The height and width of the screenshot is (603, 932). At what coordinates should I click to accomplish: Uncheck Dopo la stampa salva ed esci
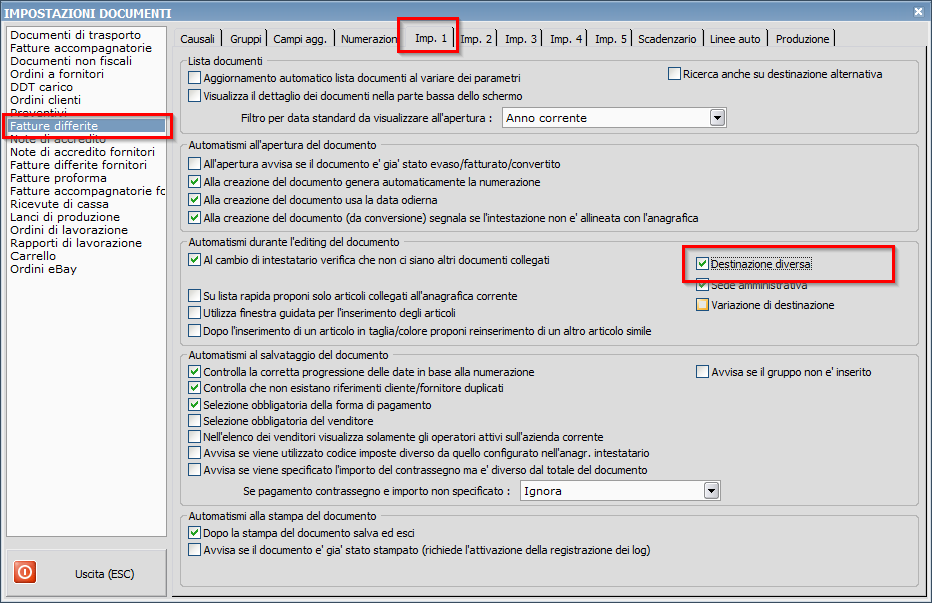click(194, 532)
